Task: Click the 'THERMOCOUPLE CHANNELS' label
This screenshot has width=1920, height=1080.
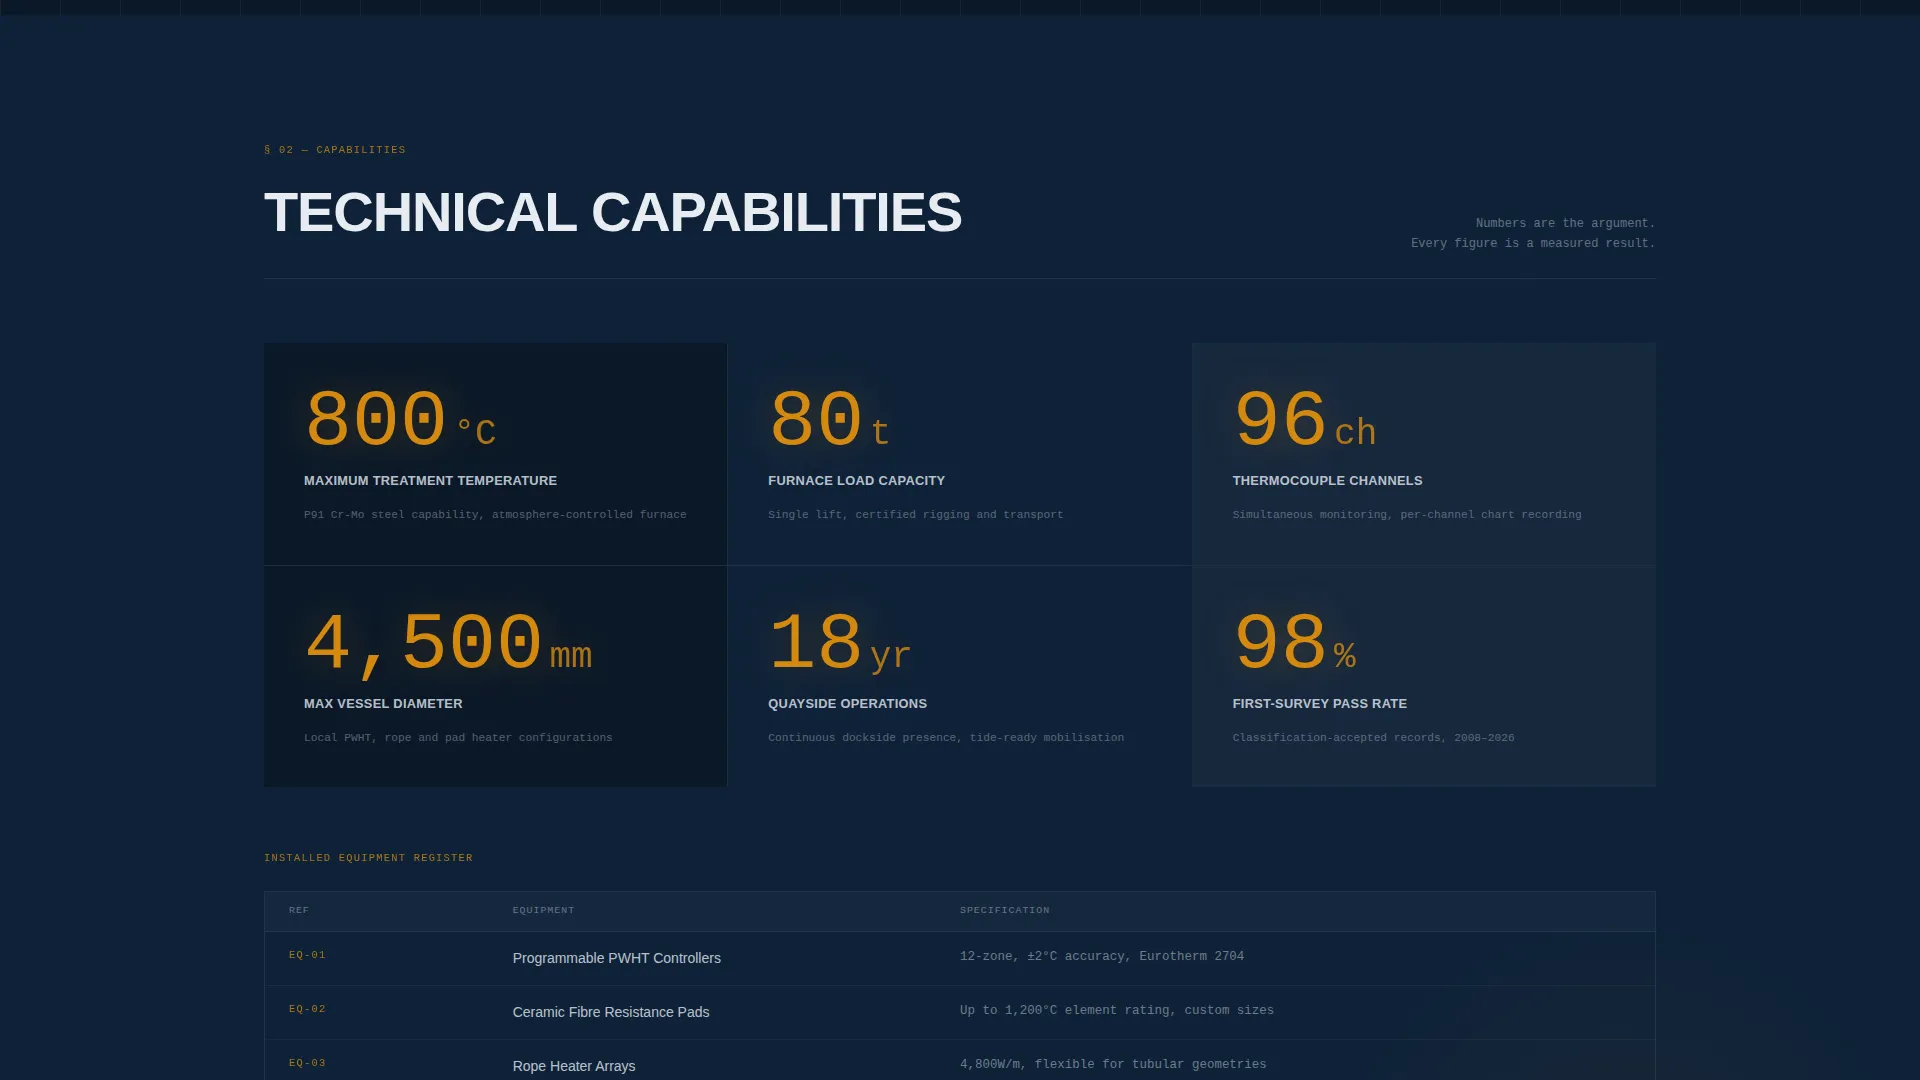Action: [x=1327, y=481]
